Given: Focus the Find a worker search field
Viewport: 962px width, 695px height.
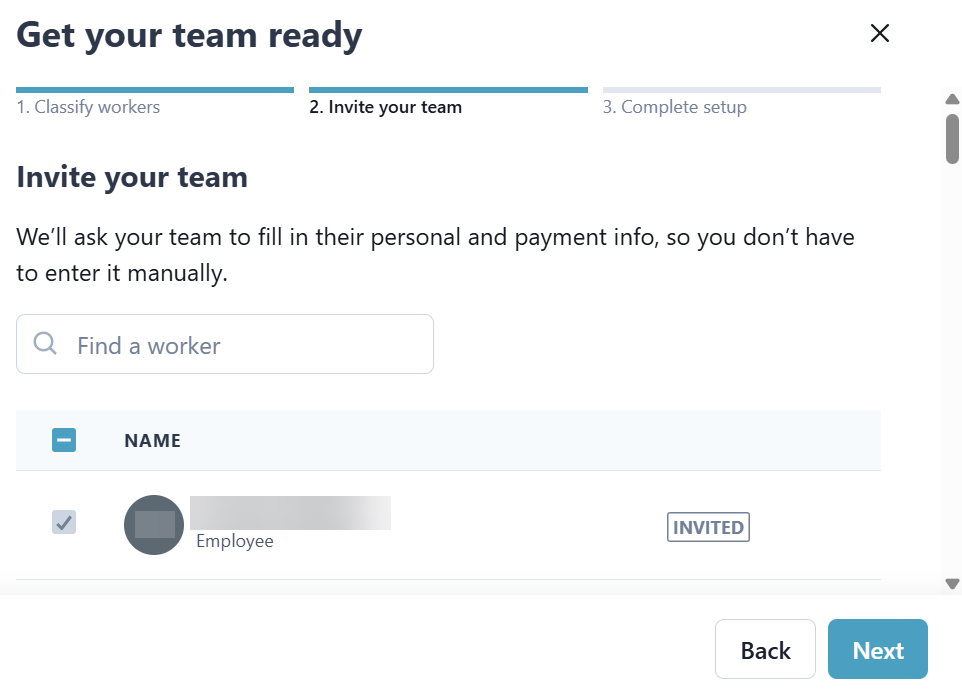Looking at the screenshot, I should [240, 345].
